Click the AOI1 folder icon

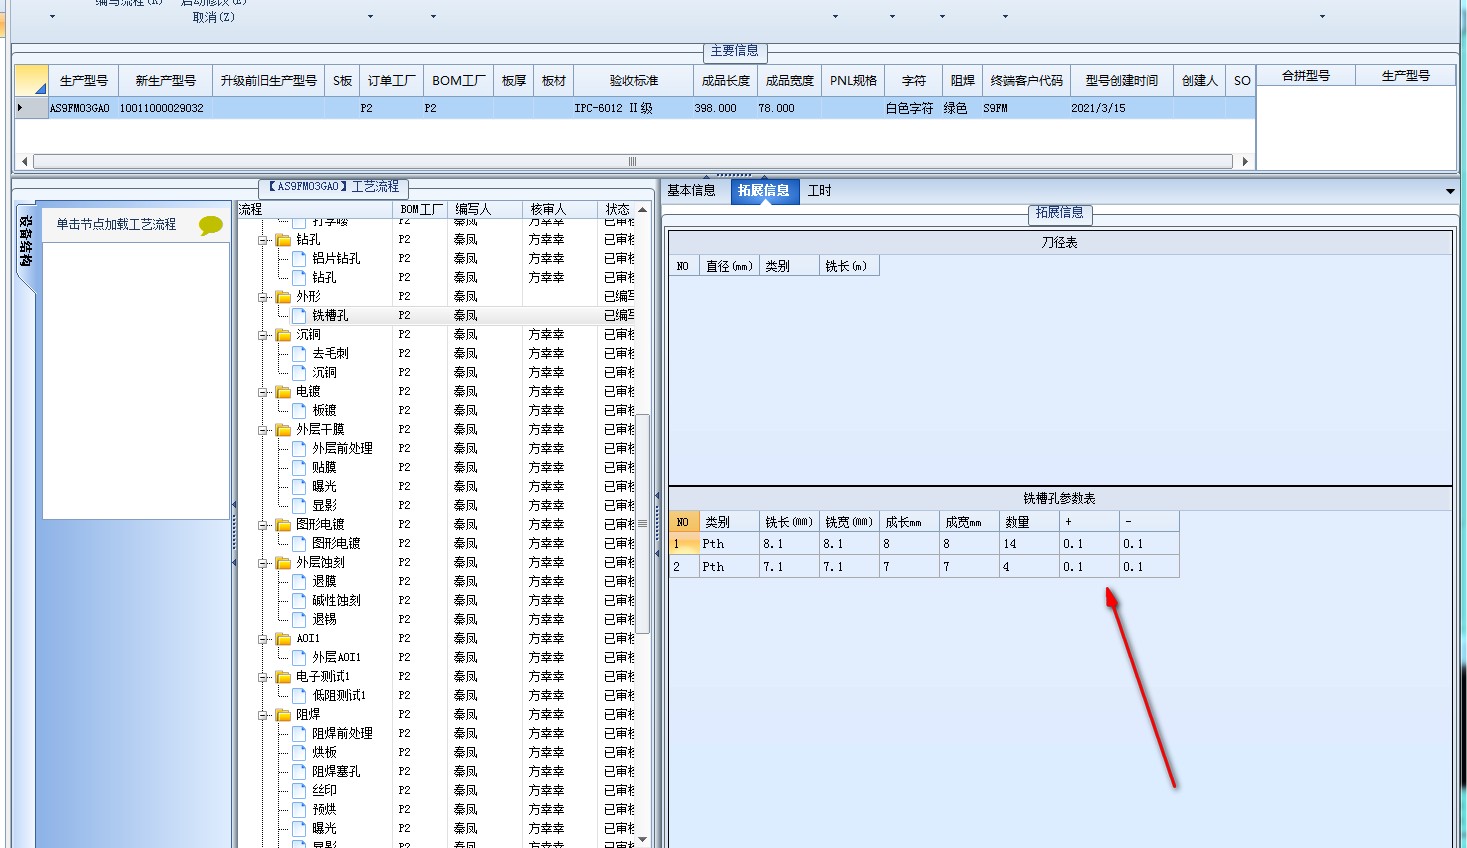284,639
